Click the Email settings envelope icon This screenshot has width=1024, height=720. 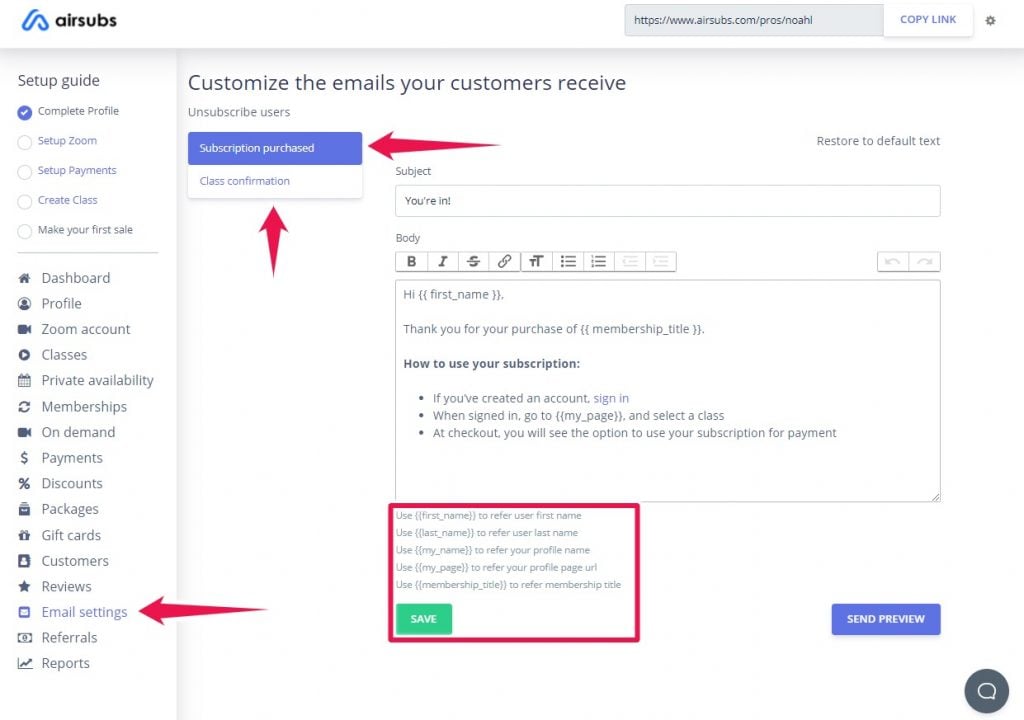[x=24, y=612]
